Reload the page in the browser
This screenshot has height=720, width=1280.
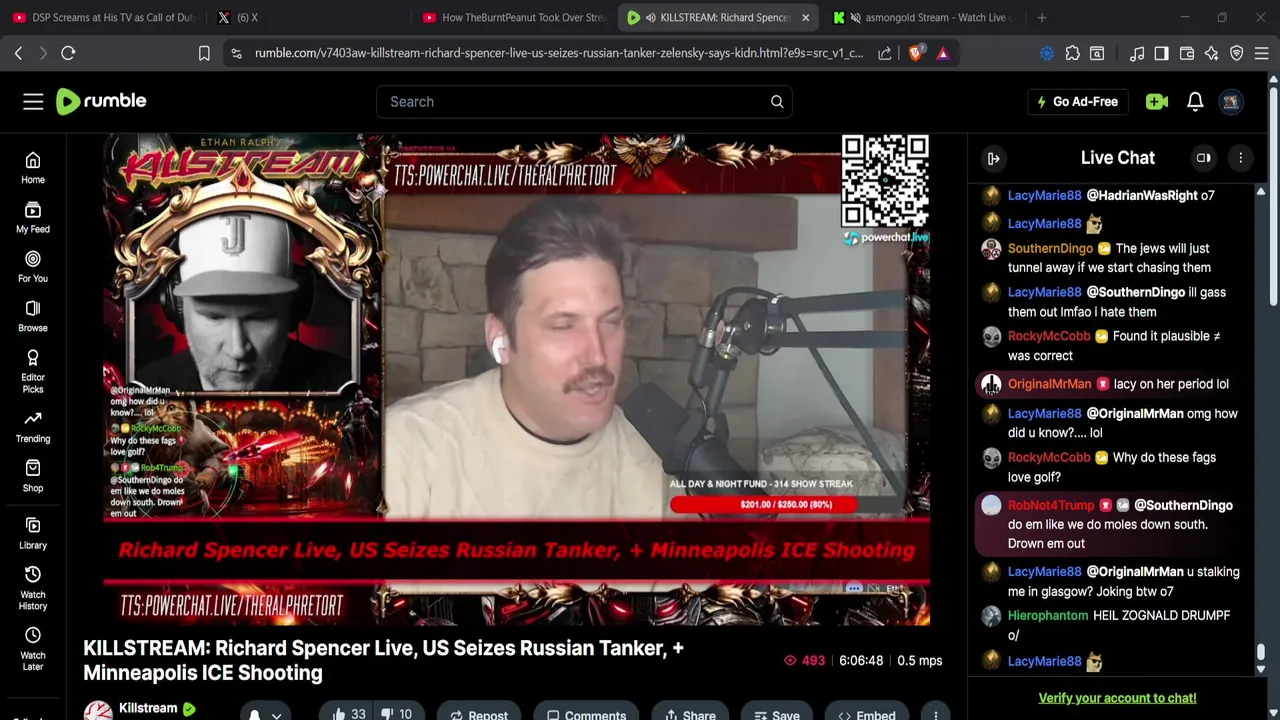click(68, 53)
